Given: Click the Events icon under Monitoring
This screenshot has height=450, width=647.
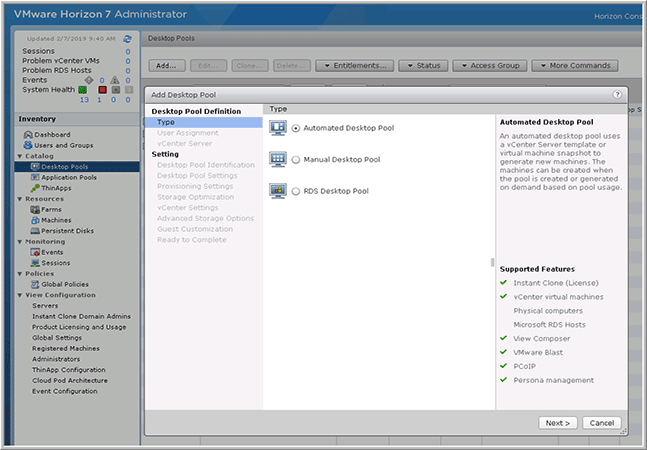Looking at the screenshot, I should click(35, 252).
